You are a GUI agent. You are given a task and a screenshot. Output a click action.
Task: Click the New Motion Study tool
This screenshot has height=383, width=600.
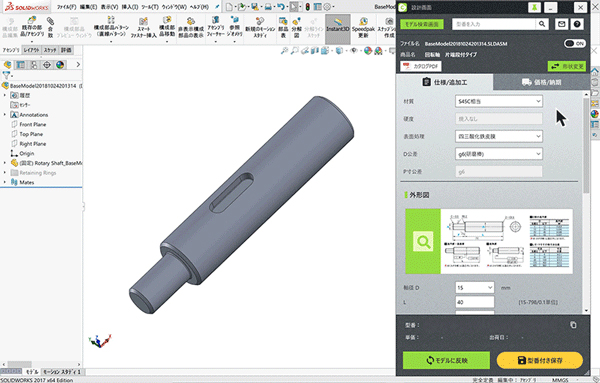pyautogui.click(x=260, y=28)
